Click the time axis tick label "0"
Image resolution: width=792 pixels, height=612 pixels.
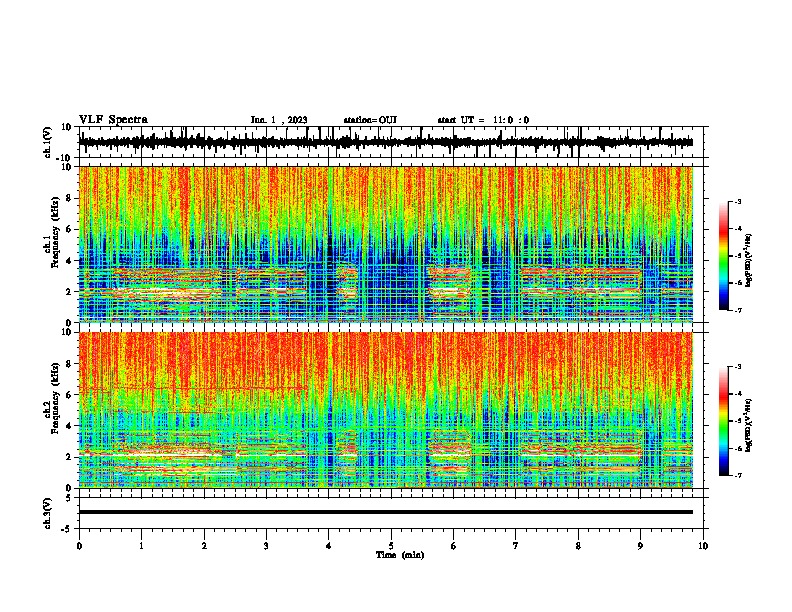pos(79,546)
